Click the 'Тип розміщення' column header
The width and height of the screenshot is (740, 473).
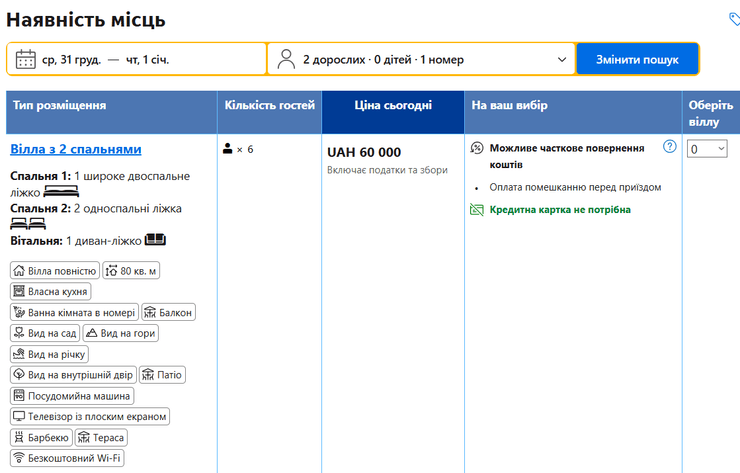point(61,105)
